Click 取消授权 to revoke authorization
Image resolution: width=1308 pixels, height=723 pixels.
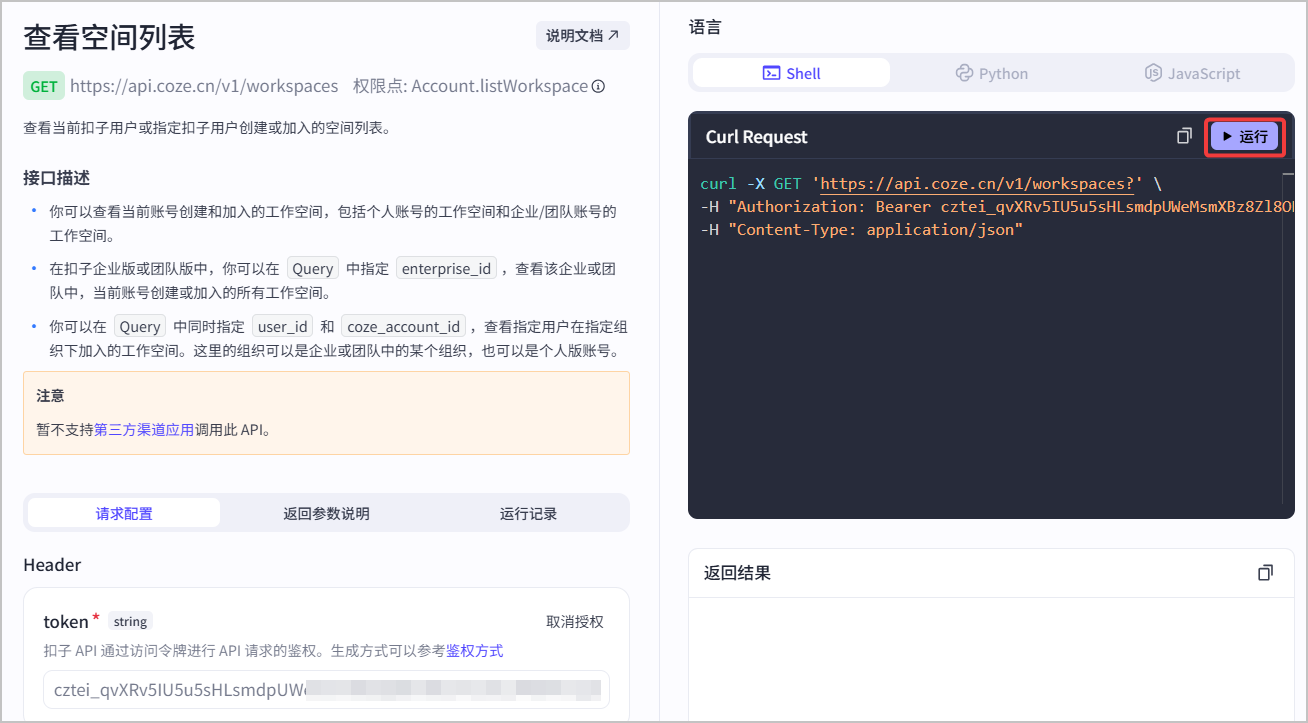(575, 622)
